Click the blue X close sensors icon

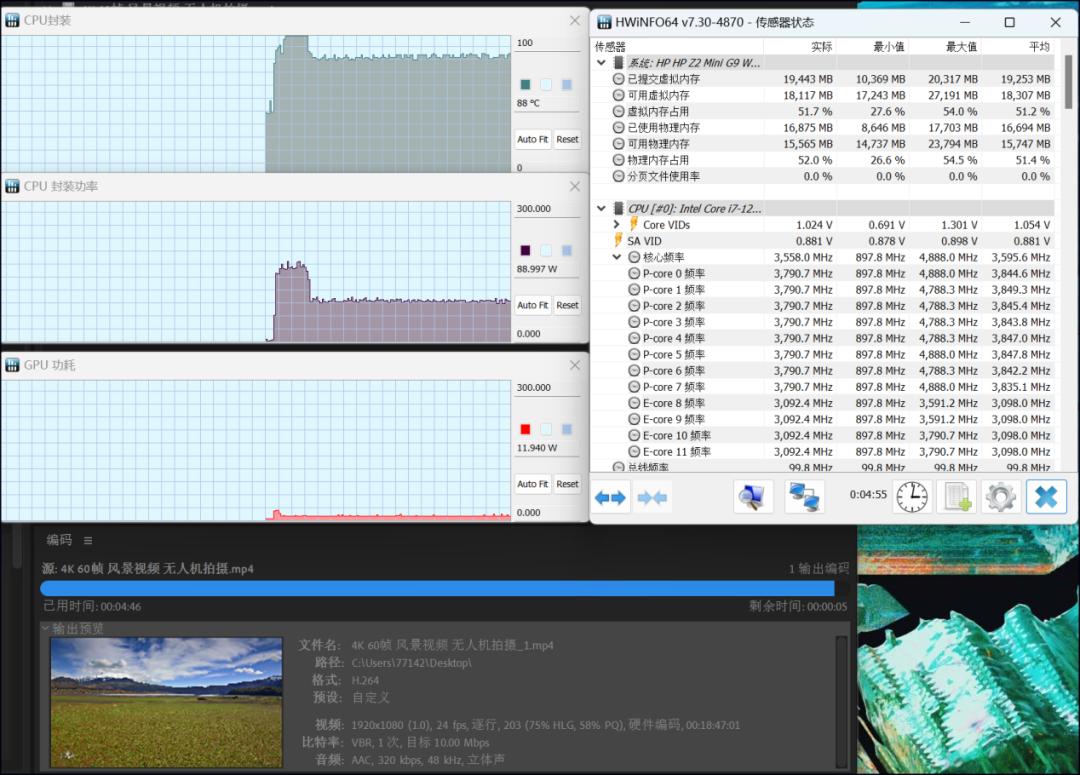pyautogui.click(x=1045, y=497)
